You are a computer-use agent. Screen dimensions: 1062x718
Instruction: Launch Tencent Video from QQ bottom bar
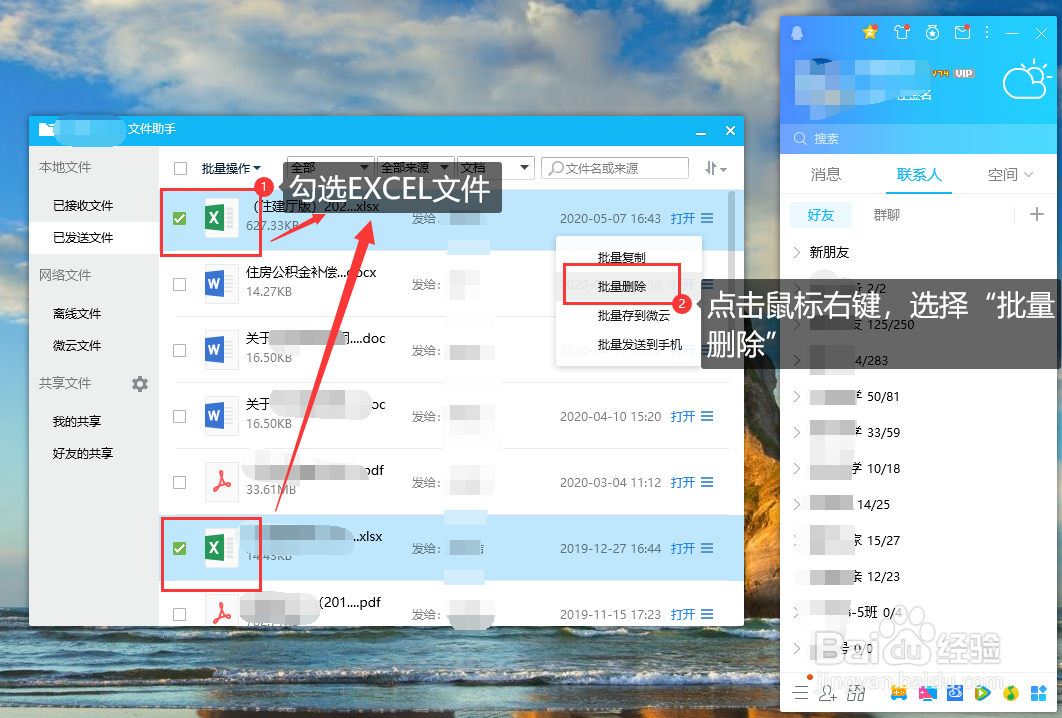(x=983, y=693)
